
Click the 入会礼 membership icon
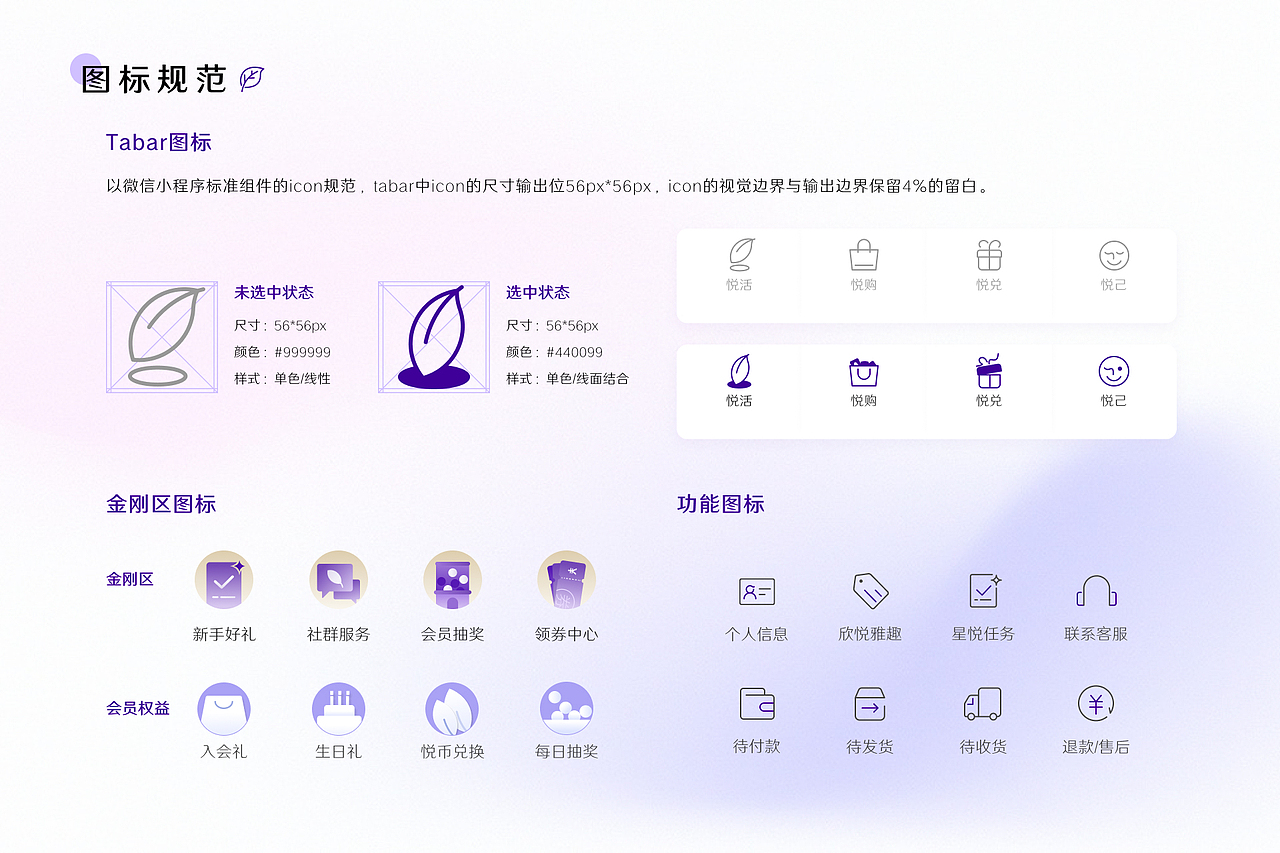tap(224, 707)
